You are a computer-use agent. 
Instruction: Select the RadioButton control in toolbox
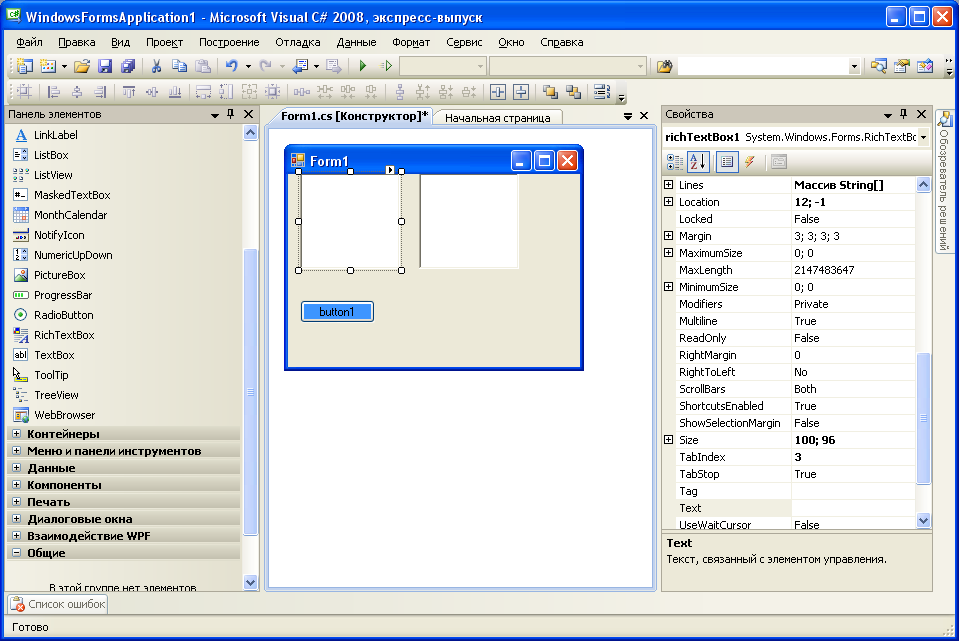(x=64, y=315)
